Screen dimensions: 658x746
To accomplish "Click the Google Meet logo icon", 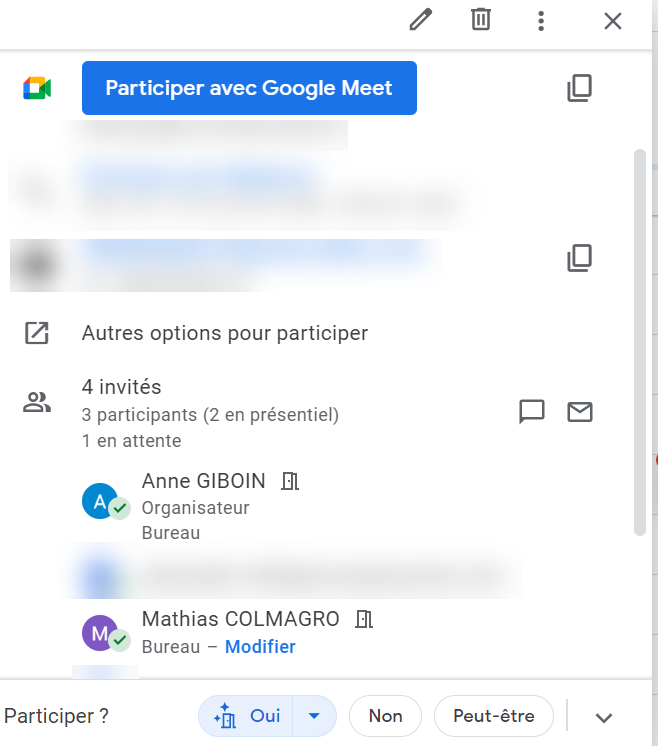I will coord(37,88).
